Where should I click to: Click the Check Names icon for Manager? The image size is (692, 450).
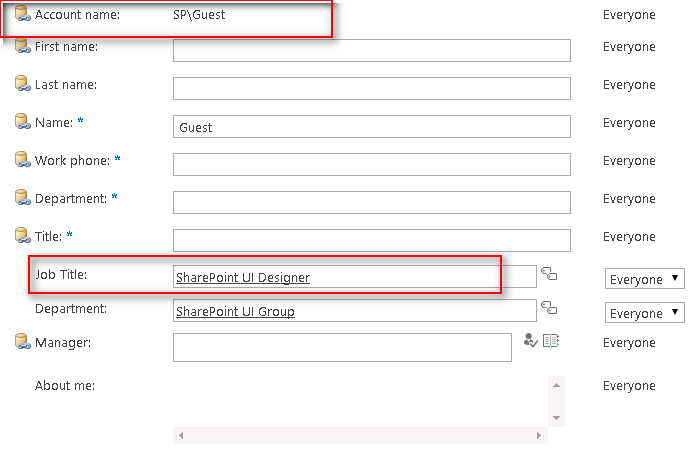coord(531,341)
